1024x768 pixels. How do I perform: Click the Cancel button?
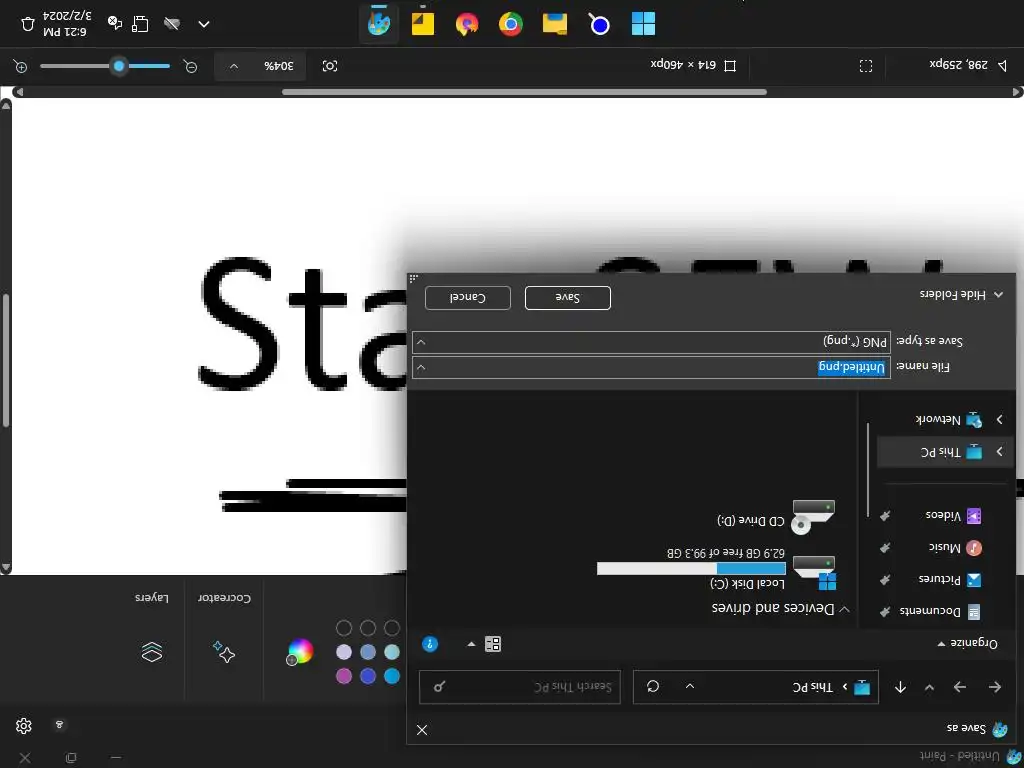point(468,298)
